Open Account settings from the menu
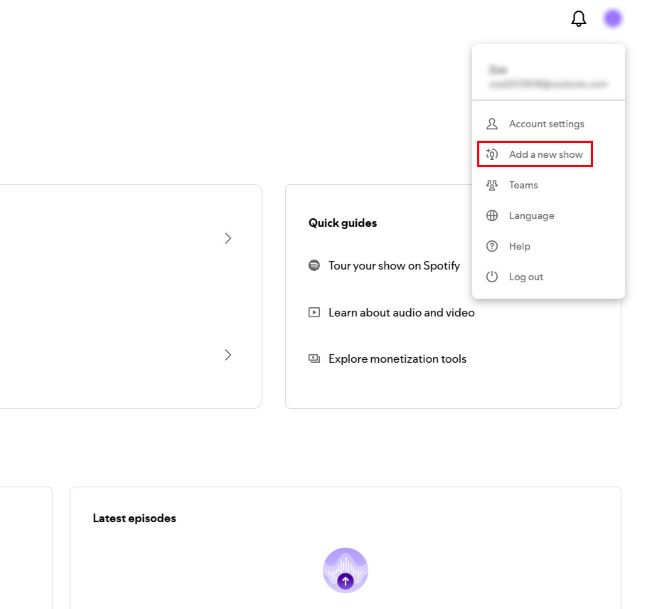Viewport: 650px width, 609px height. pyautogui.click(x=535, y=124)
